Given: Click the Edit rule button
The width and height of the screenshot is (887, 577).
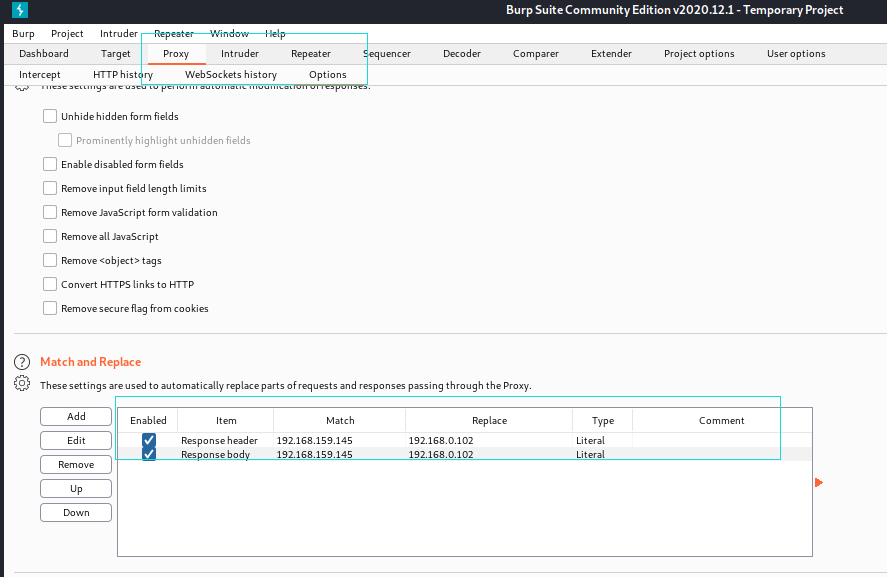Looking at the screenshot, I should 76,440.
